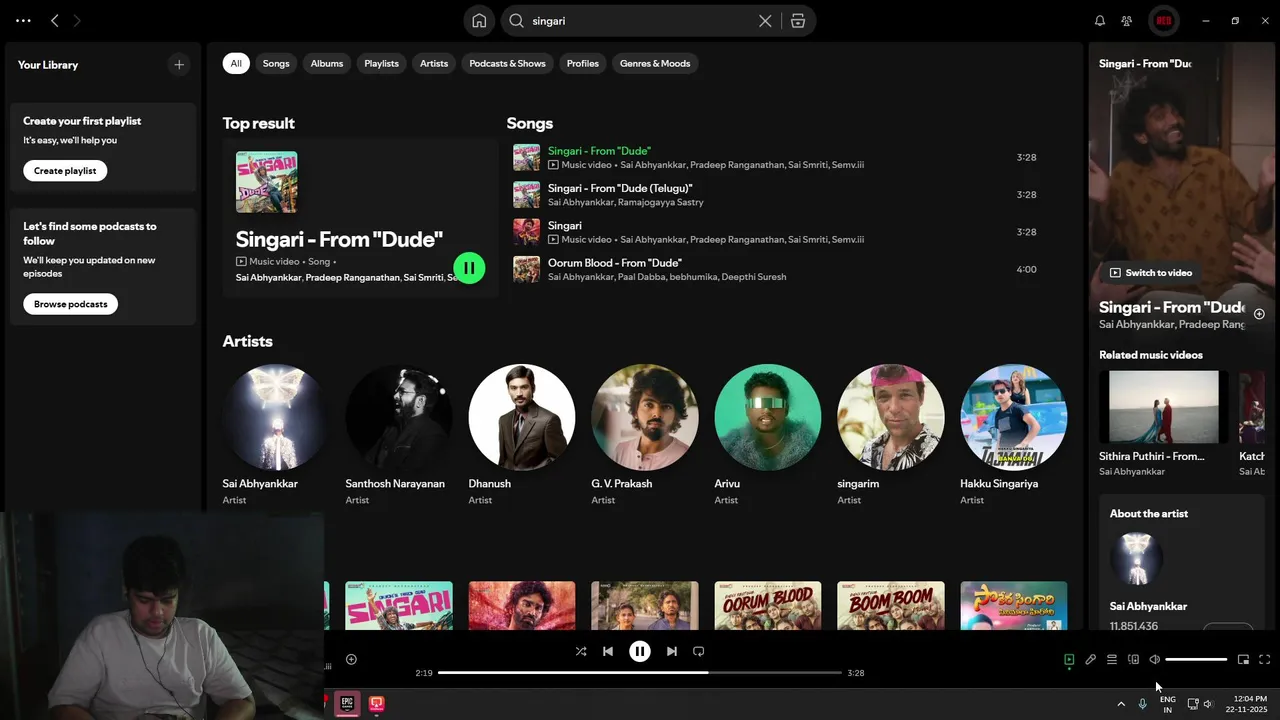Skip to next track
Viewport: 1280px width, 720px height.
[x=672, y=651]
